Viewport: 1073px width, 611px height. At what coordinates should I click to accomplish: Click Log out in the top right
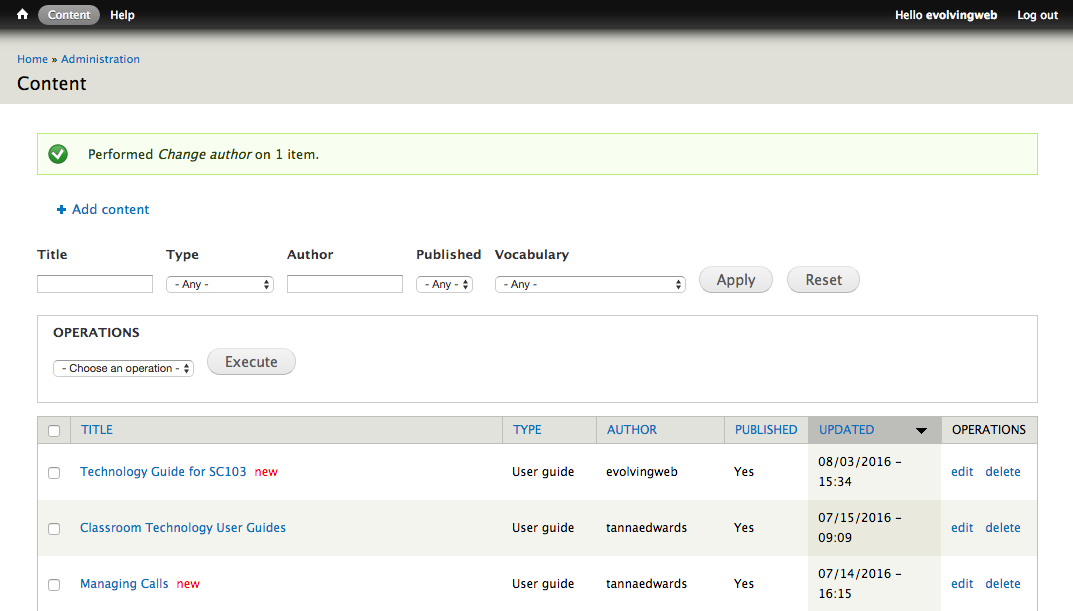tap(1037, 15)
